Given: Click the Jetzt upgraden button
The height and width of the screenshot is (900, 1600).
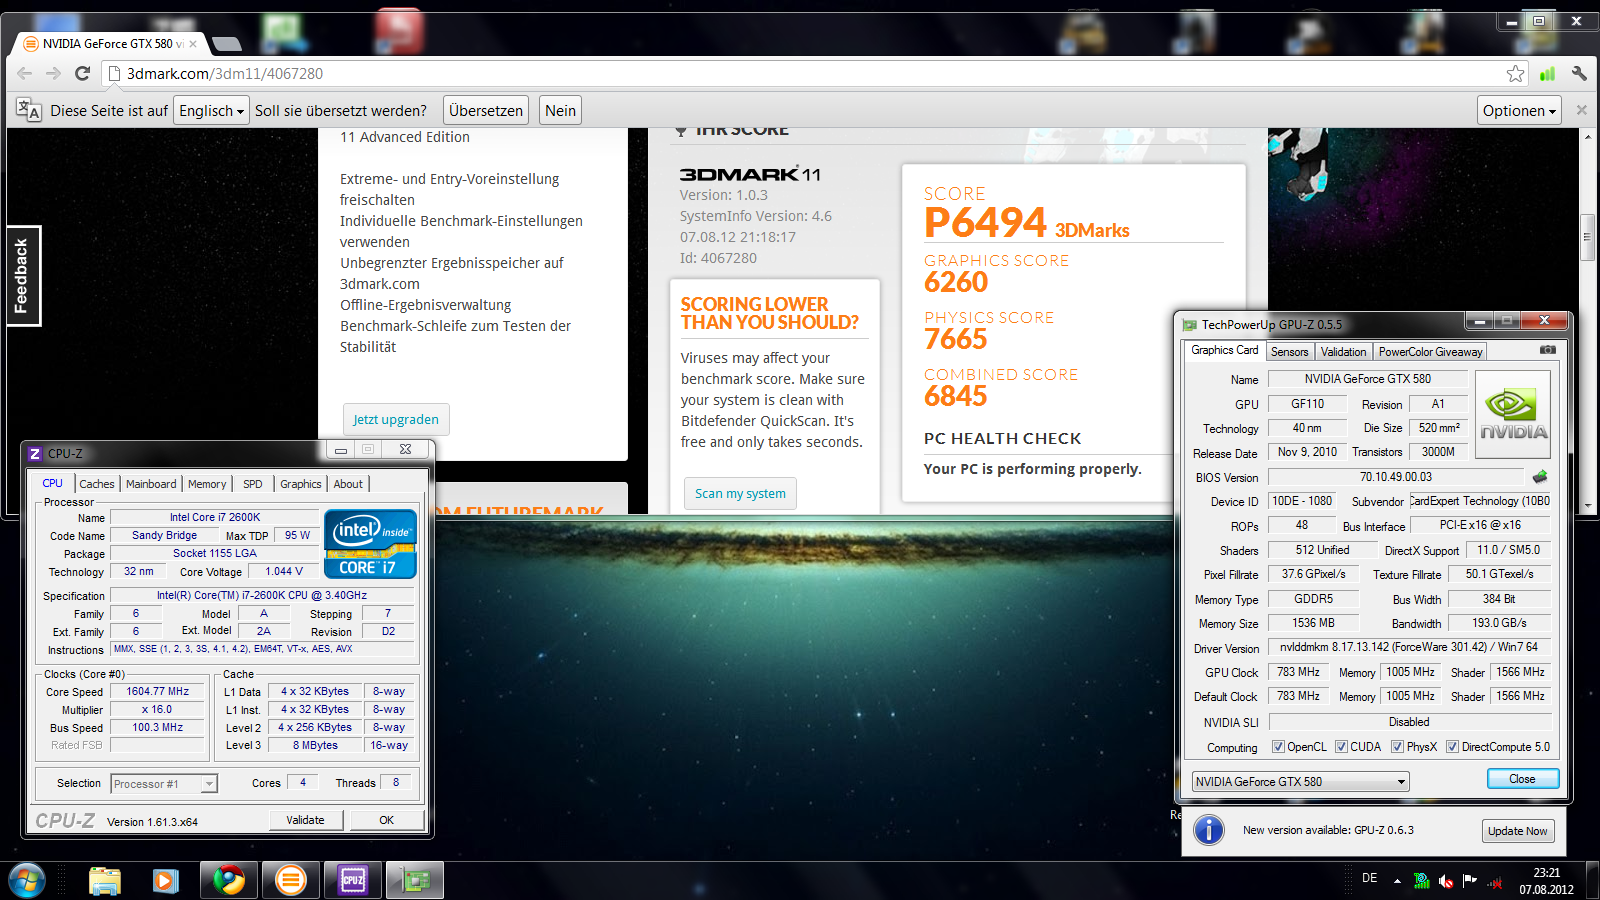Looking at the screenshot, I should [396, 419].
